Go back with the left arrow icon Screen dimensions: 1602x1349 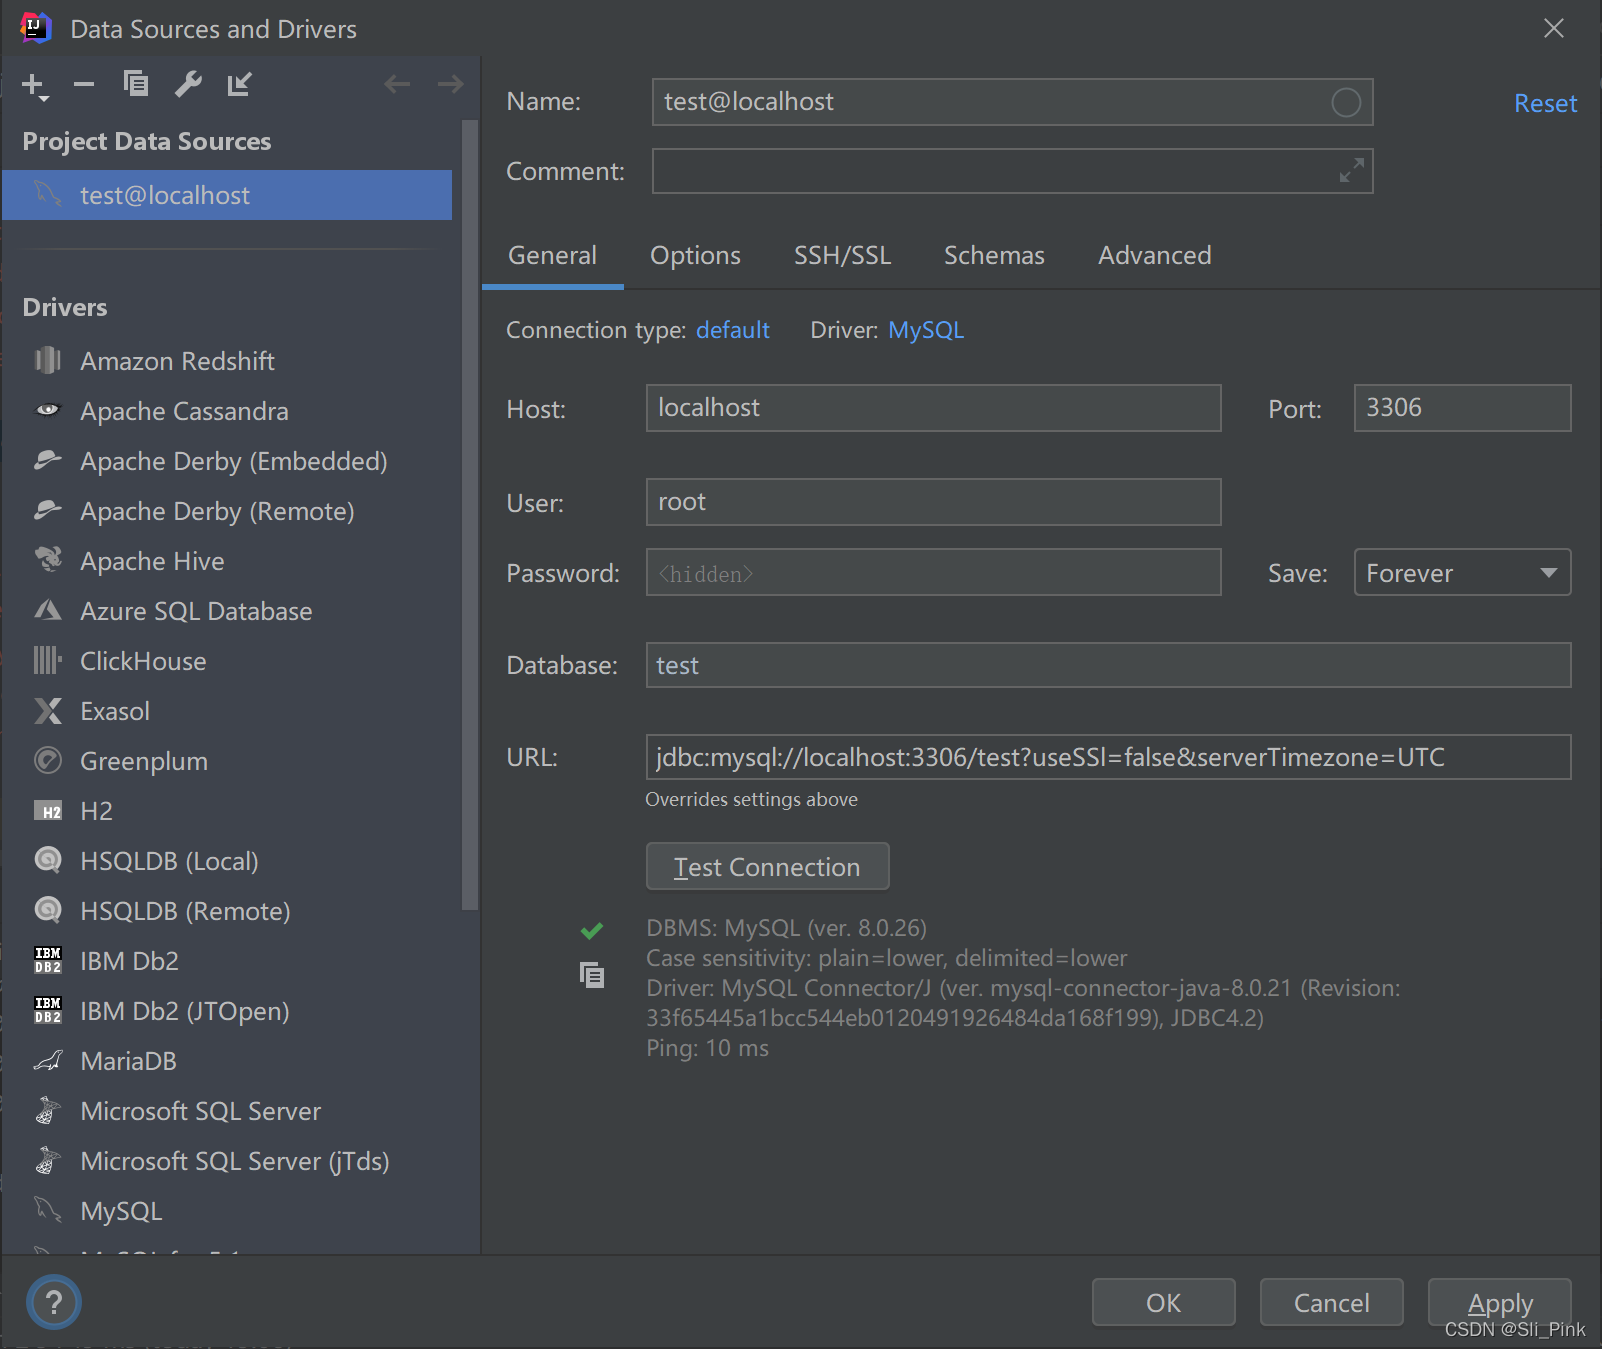click(x=397, y=84)
